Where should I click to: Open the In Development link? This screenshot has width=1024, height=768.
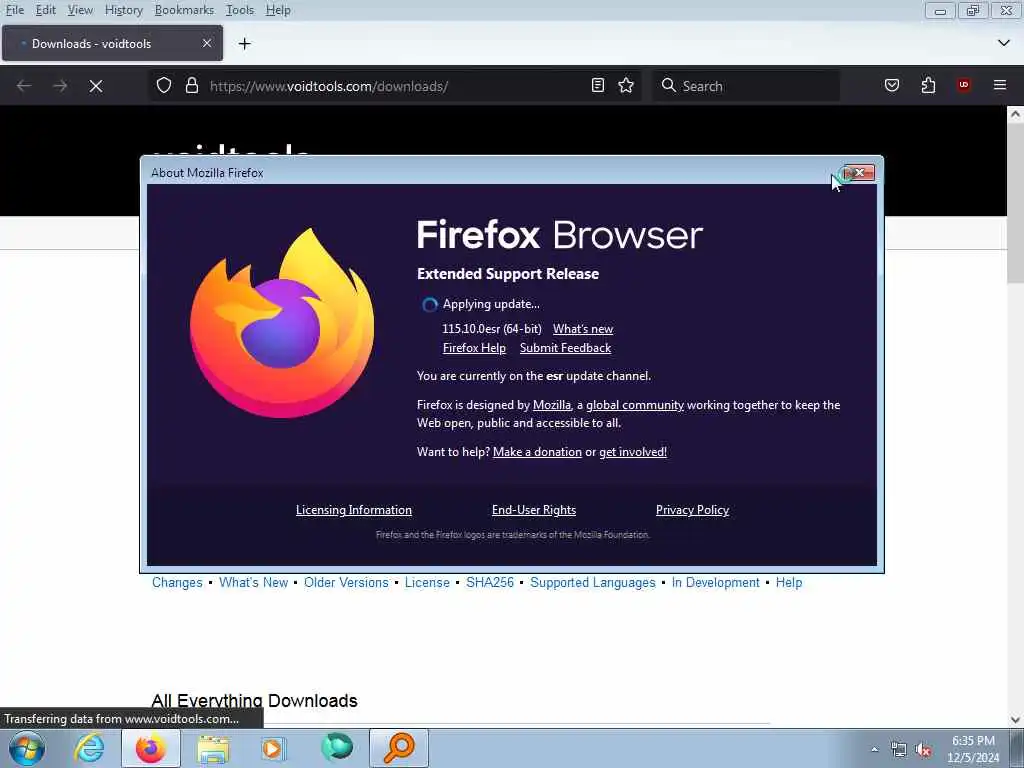(716, 583)
